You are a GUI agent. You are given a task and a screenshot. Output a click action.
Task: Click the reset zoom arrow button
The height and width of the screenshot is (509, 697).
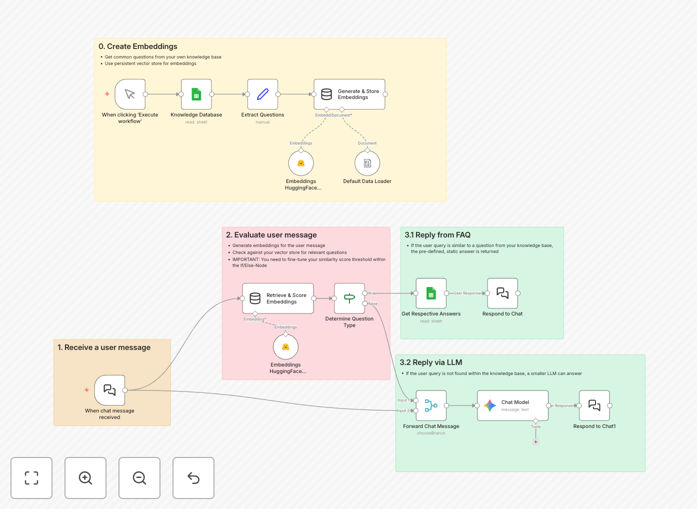(193, 478)
